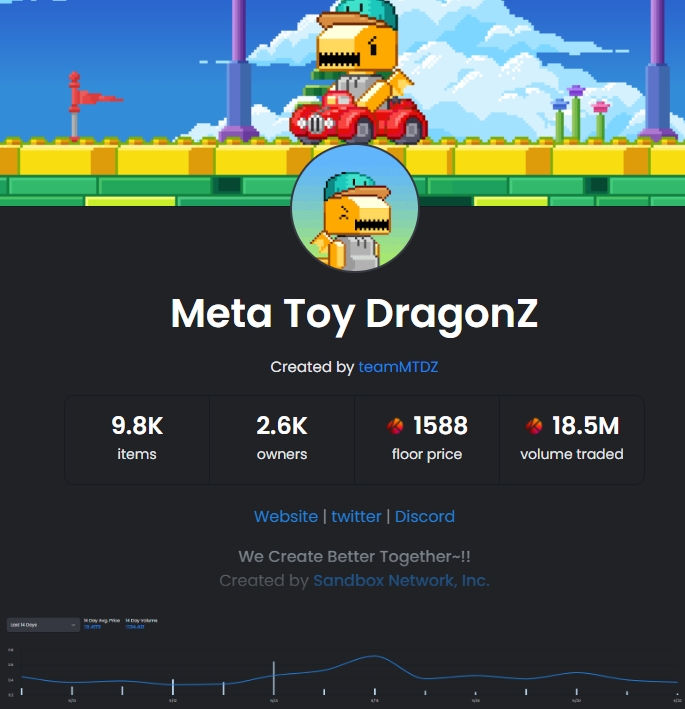
Task: Open the Last 14 Days dropdown
Action: click(42, 625)
